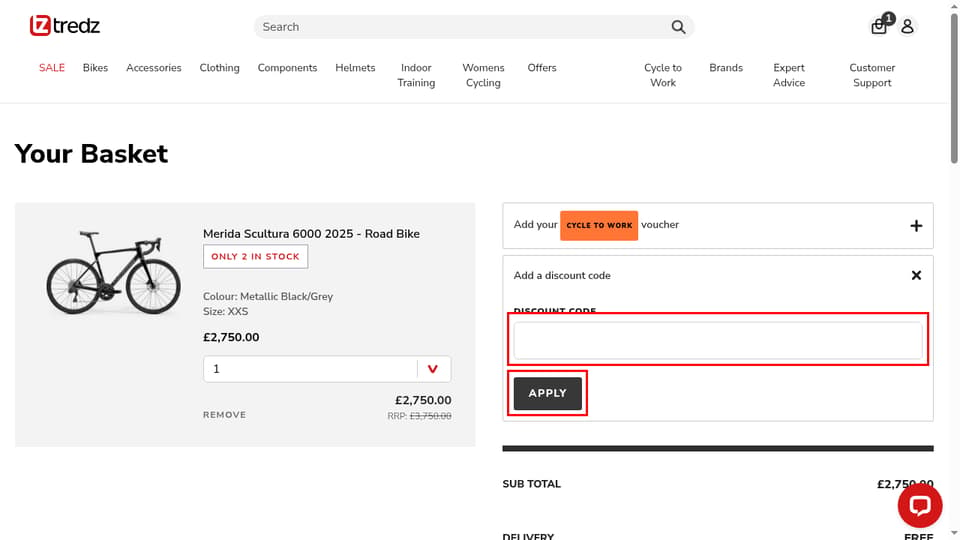Click the 'Your Basket' heading
This screenshot has width=960, height=540.
point(91,154)
